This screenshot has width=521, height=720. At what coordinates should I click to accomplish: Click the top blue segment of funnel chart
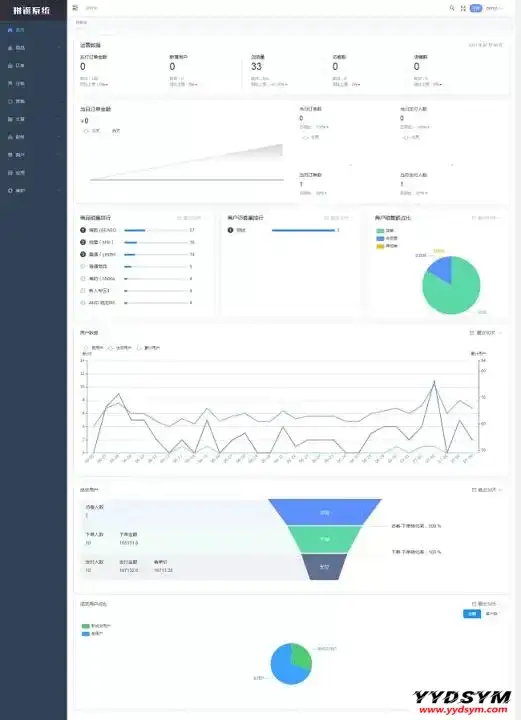pyautogui.click(x=325, y=512)
